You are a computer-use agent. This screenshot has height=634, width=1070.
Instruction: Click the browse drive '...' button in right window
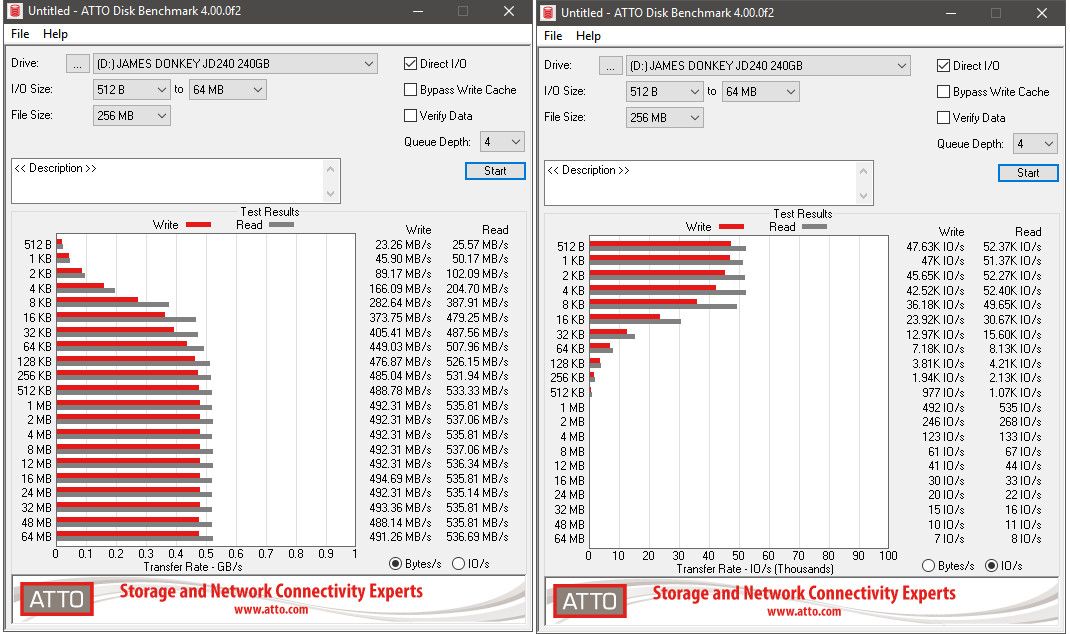click(611, 66)
